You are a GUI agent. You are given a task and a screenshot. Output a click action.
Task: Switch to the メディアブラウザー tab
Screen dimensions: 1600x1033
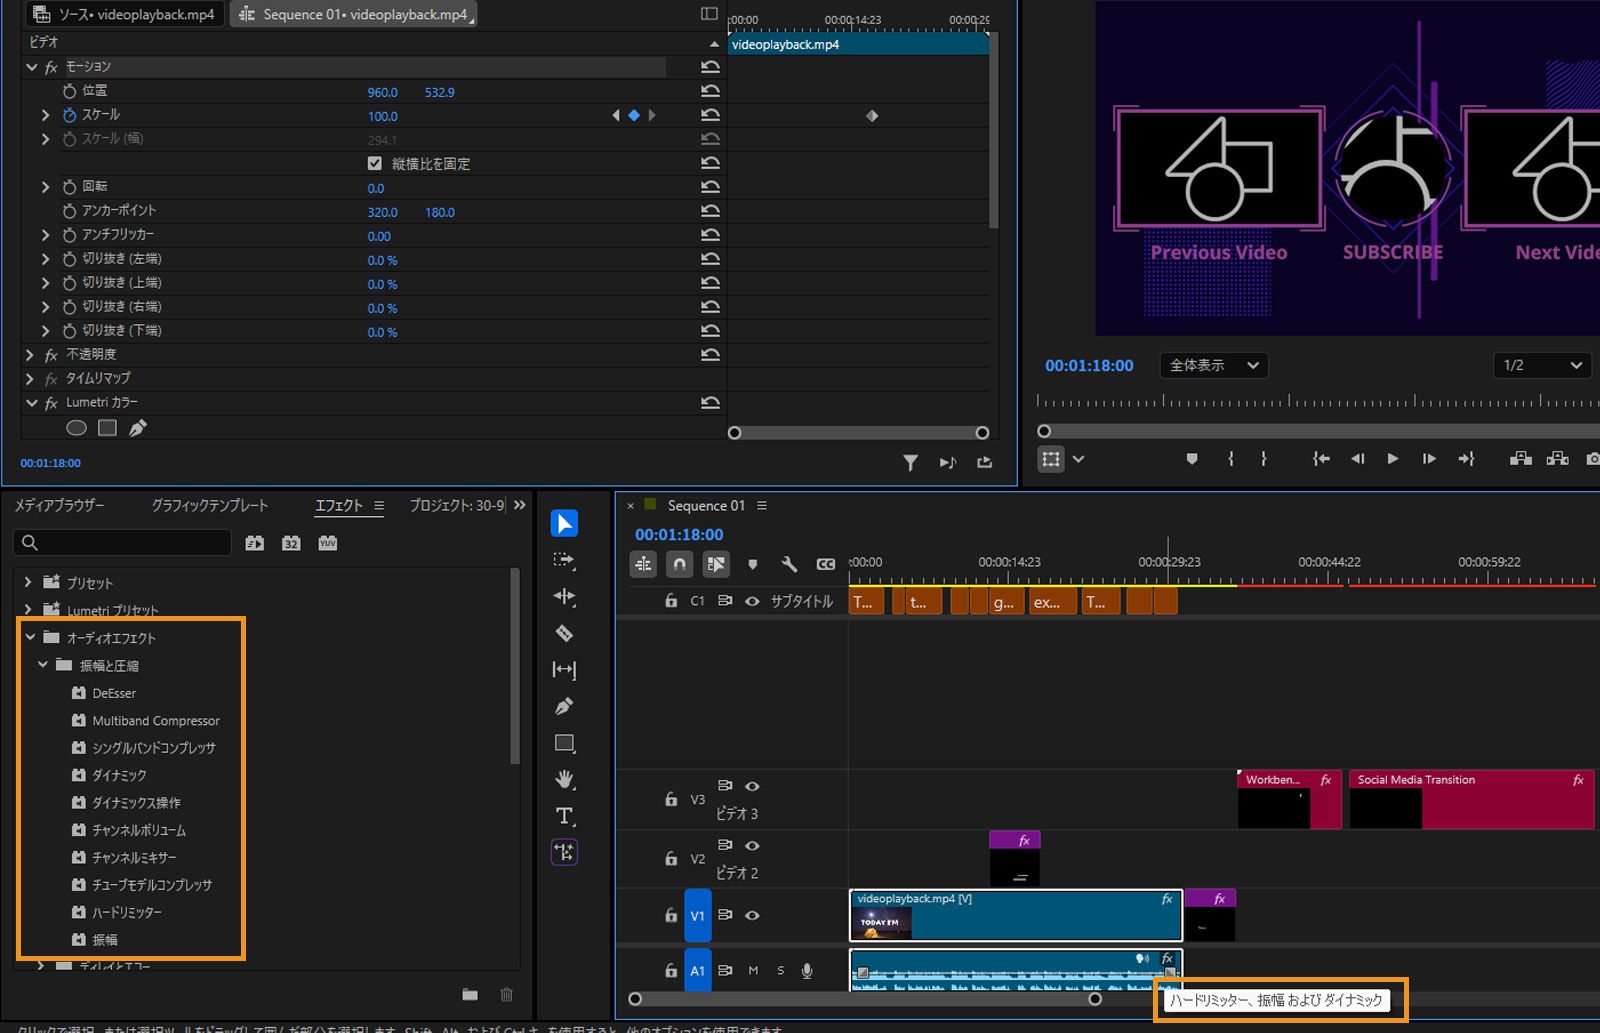tap(59, 506)
